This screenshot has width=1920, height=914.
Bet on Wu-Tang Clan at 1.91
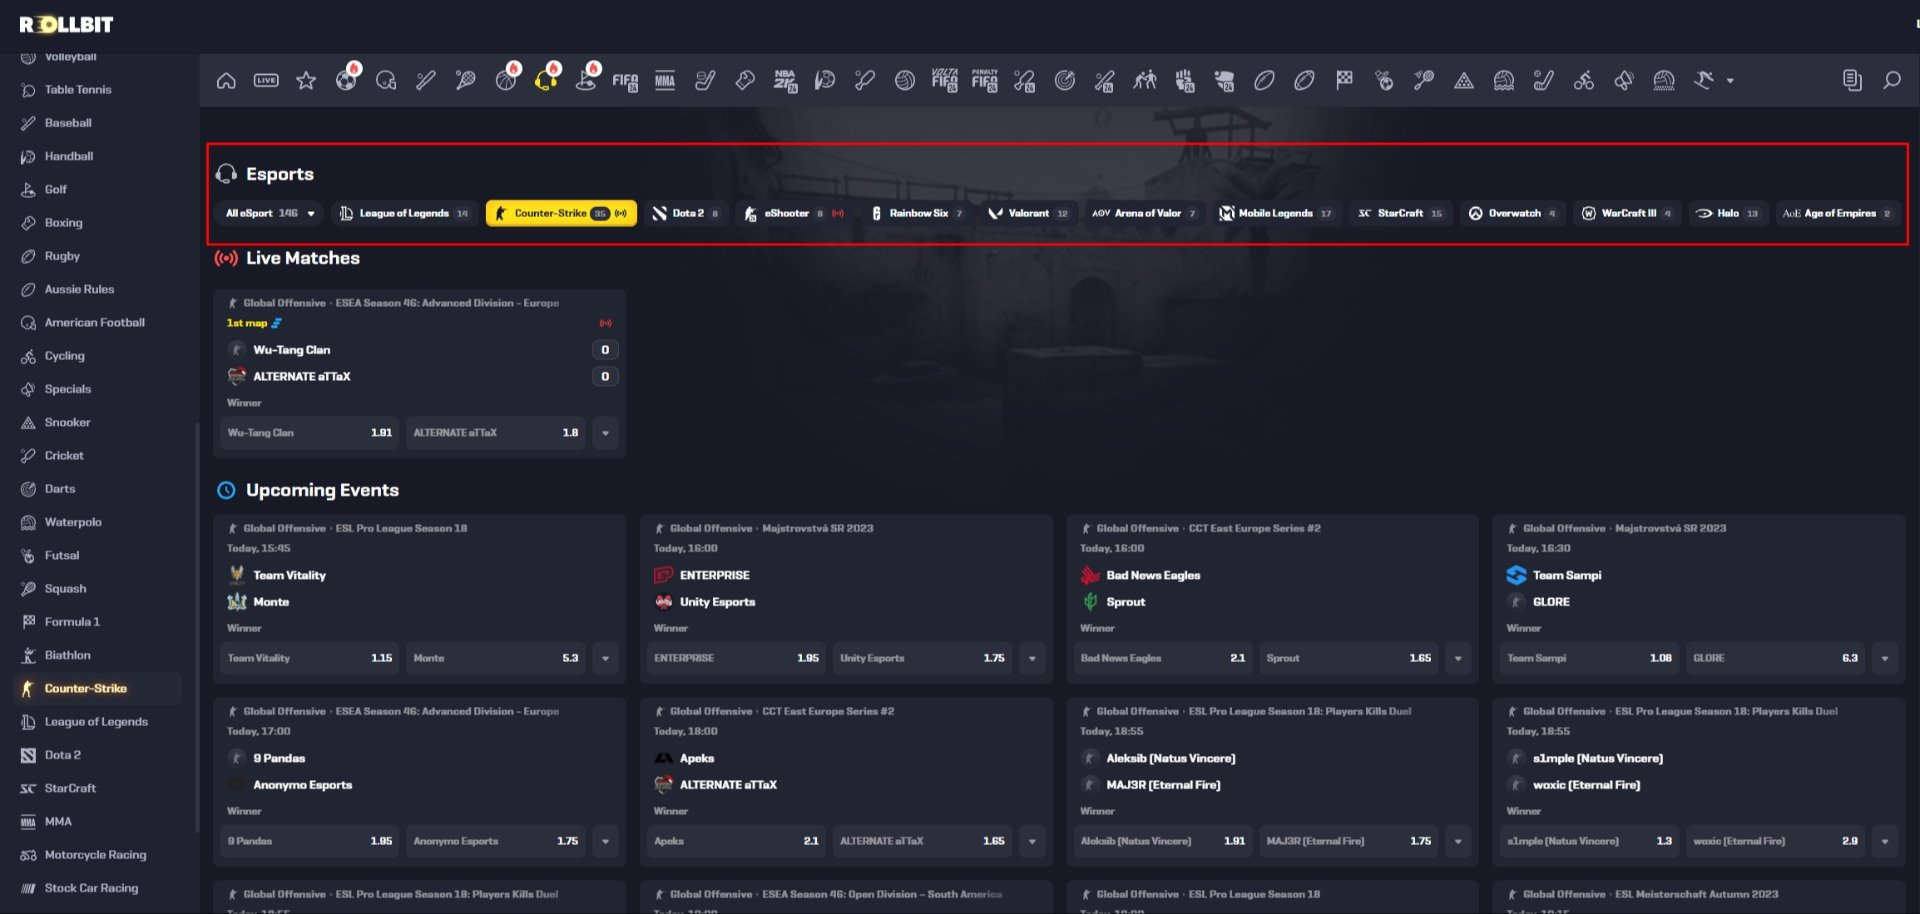pos(309,433)
